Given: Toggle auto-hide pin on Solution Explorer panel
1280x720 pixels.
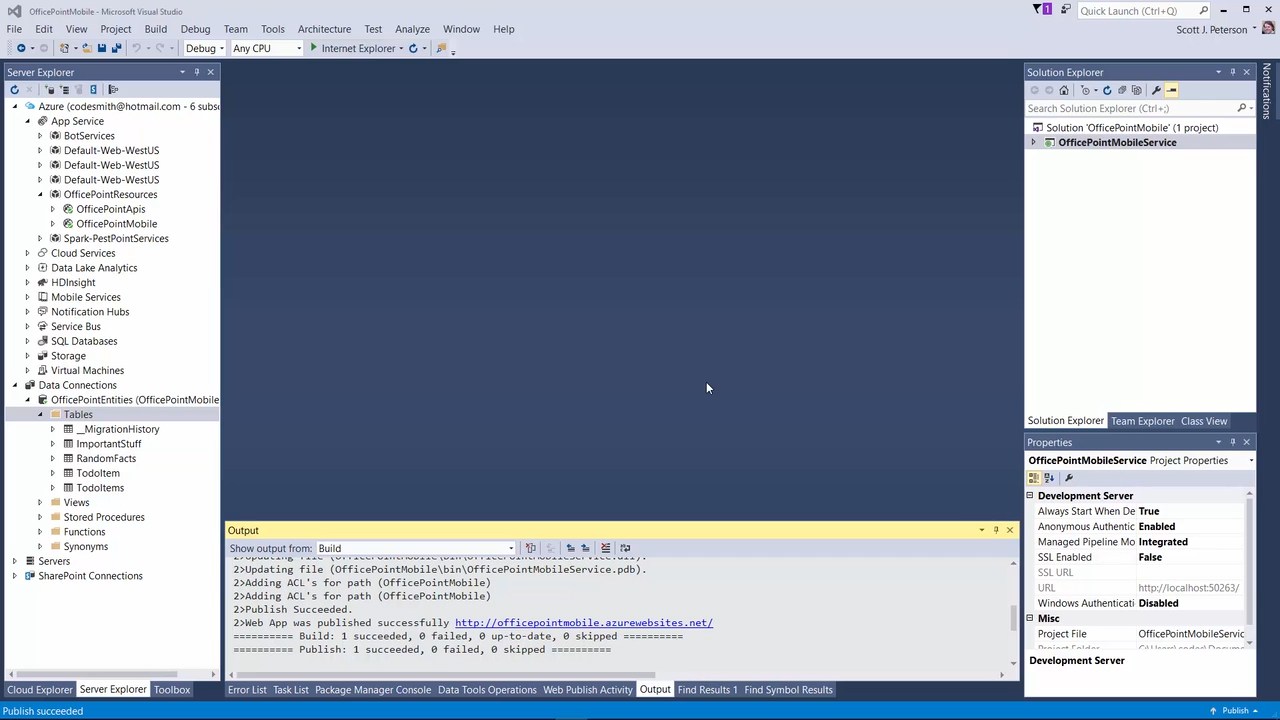Looking at the screenshot, I should [1232, 72].
